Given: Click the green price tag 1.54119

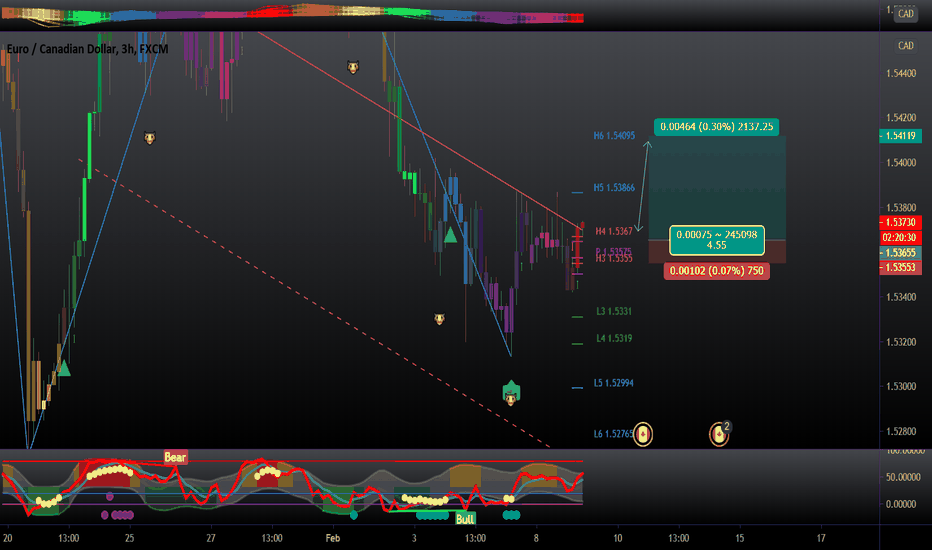Looking at the screenshot, I should pyautogui.click(x=900, y=136).
